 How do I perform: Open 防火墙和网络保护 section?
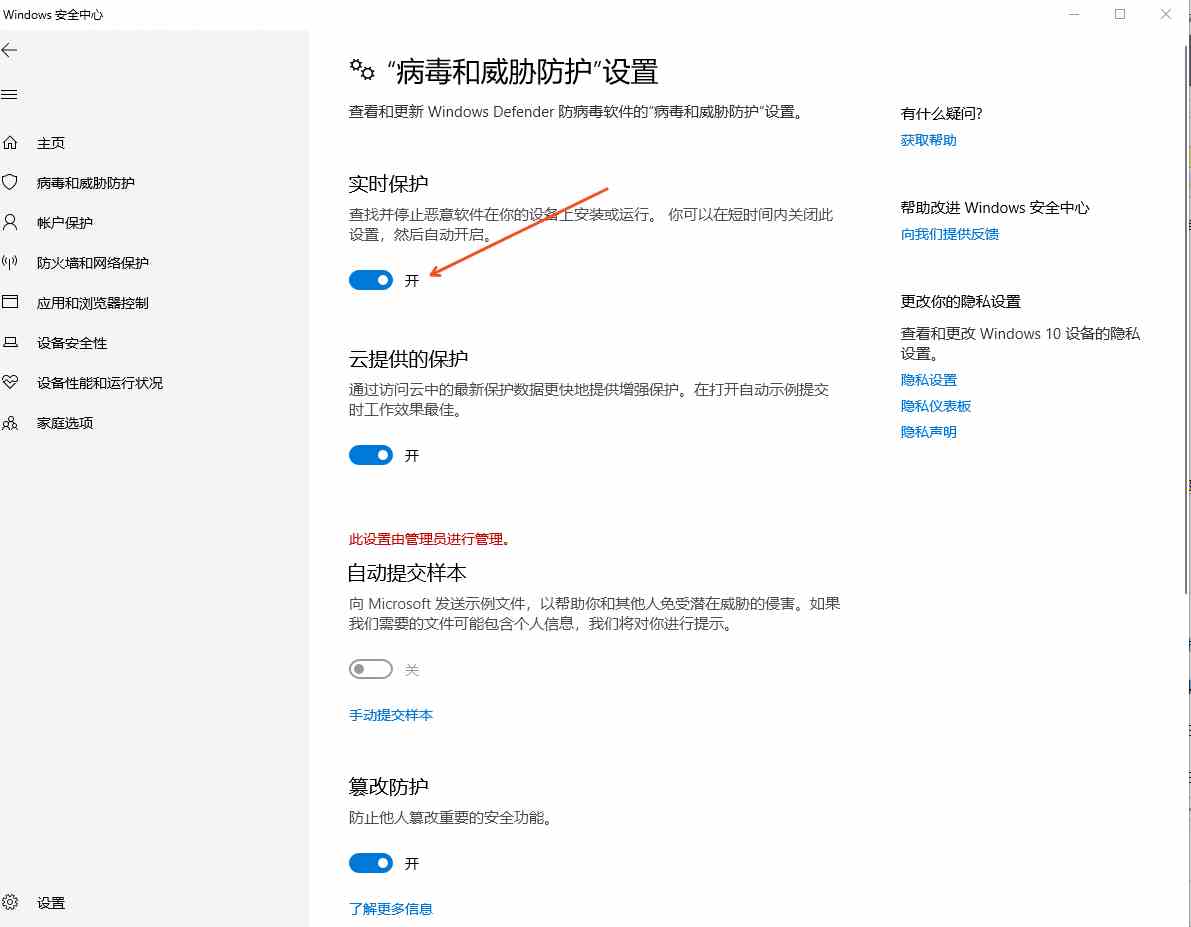pyautogui.click(x=93, y=263)
